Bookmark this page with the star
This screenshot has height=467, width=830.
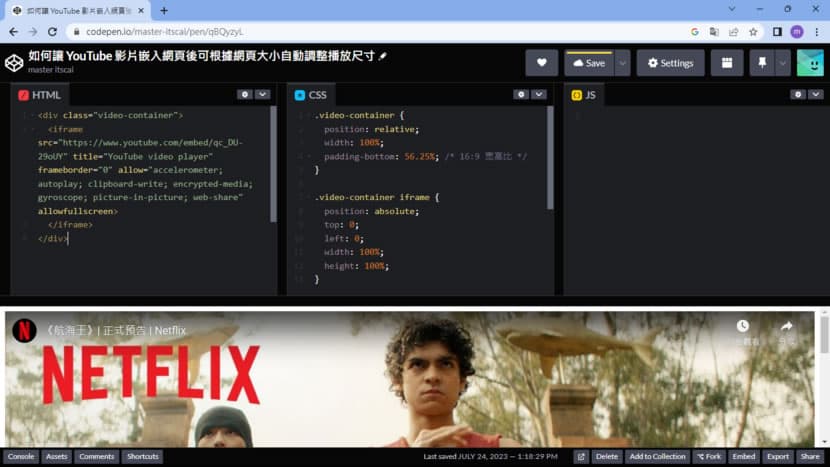753,32
